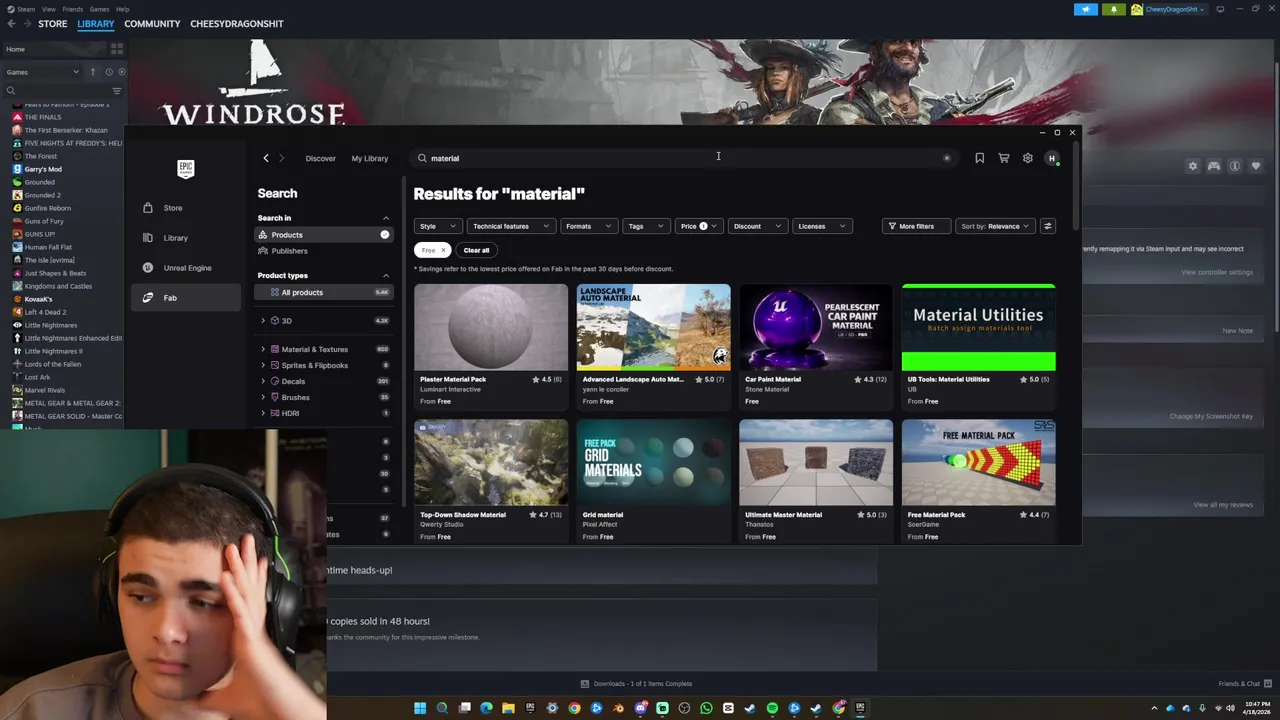Viewport: 1280px width, 720px height.
Task: Collapse the Search in section
Action: [386, 218]
